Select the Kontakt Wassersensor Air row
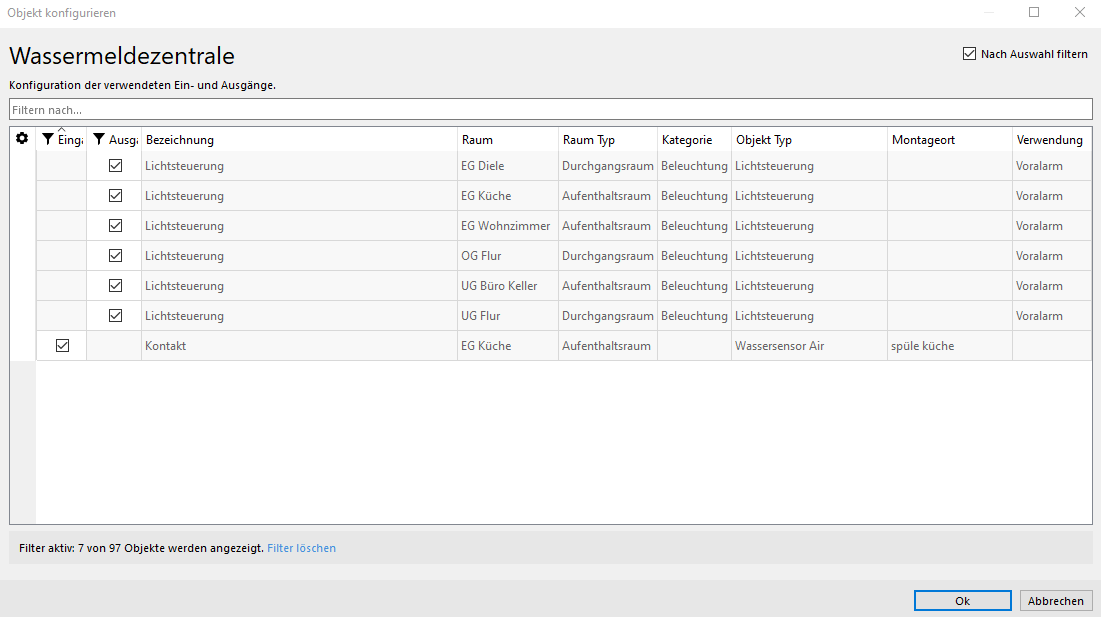Image resolution: width=1101 pixels, height=617 pixels. [300, 346]
